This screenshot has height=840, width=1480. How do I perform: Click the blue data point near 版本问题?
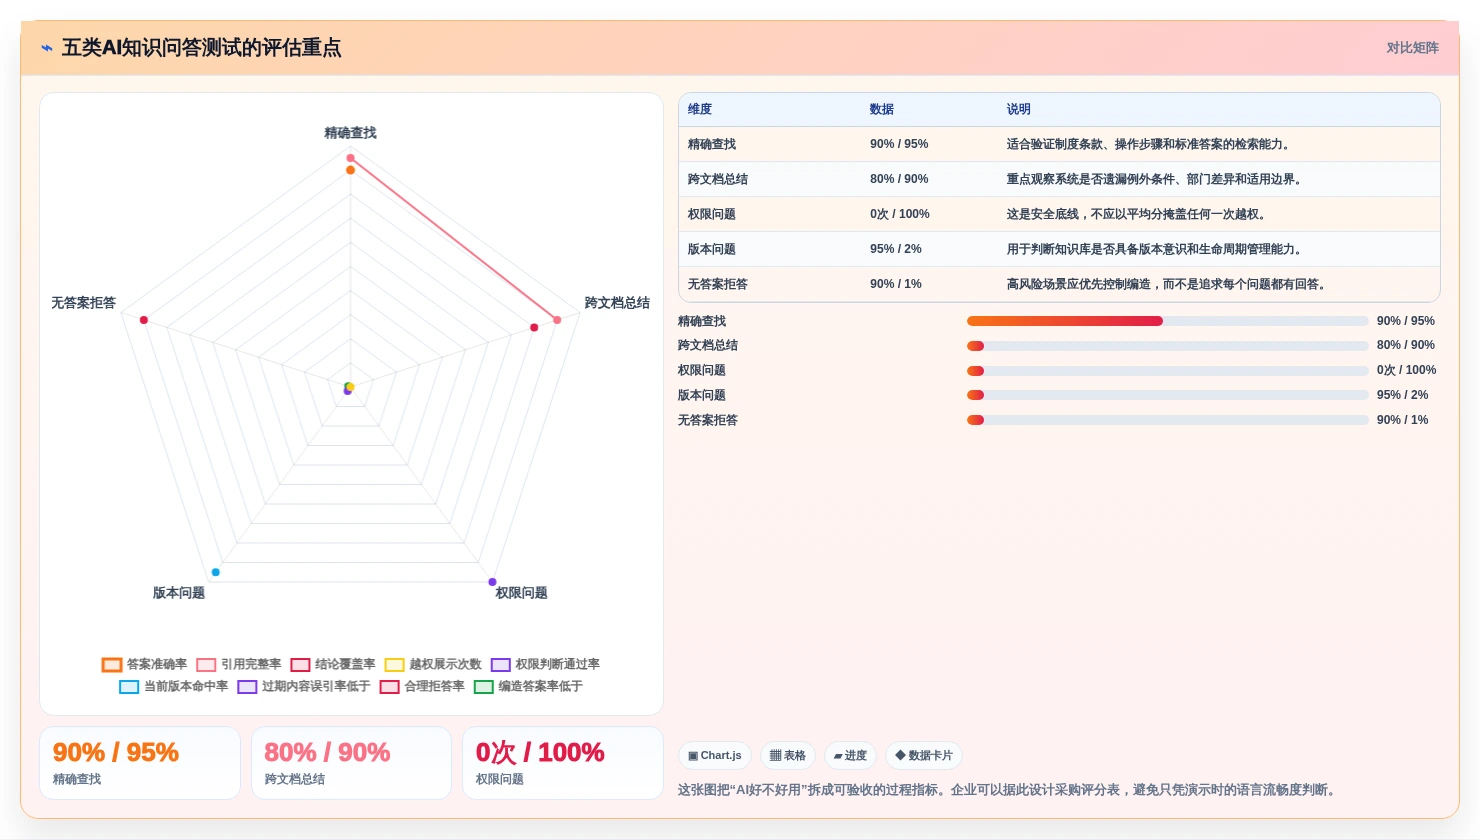(x=216, y=573)
